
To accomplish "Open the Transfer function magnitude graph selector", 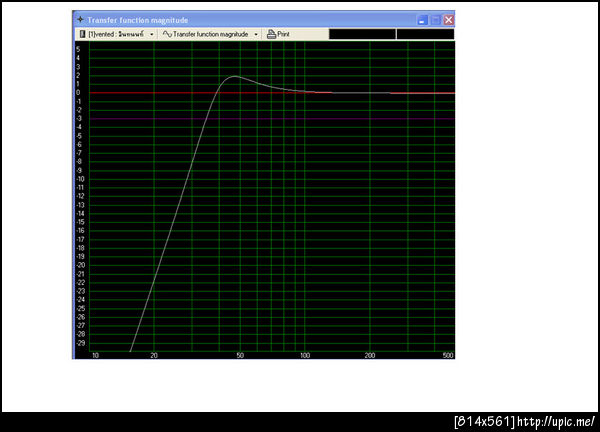I will 210,34.
